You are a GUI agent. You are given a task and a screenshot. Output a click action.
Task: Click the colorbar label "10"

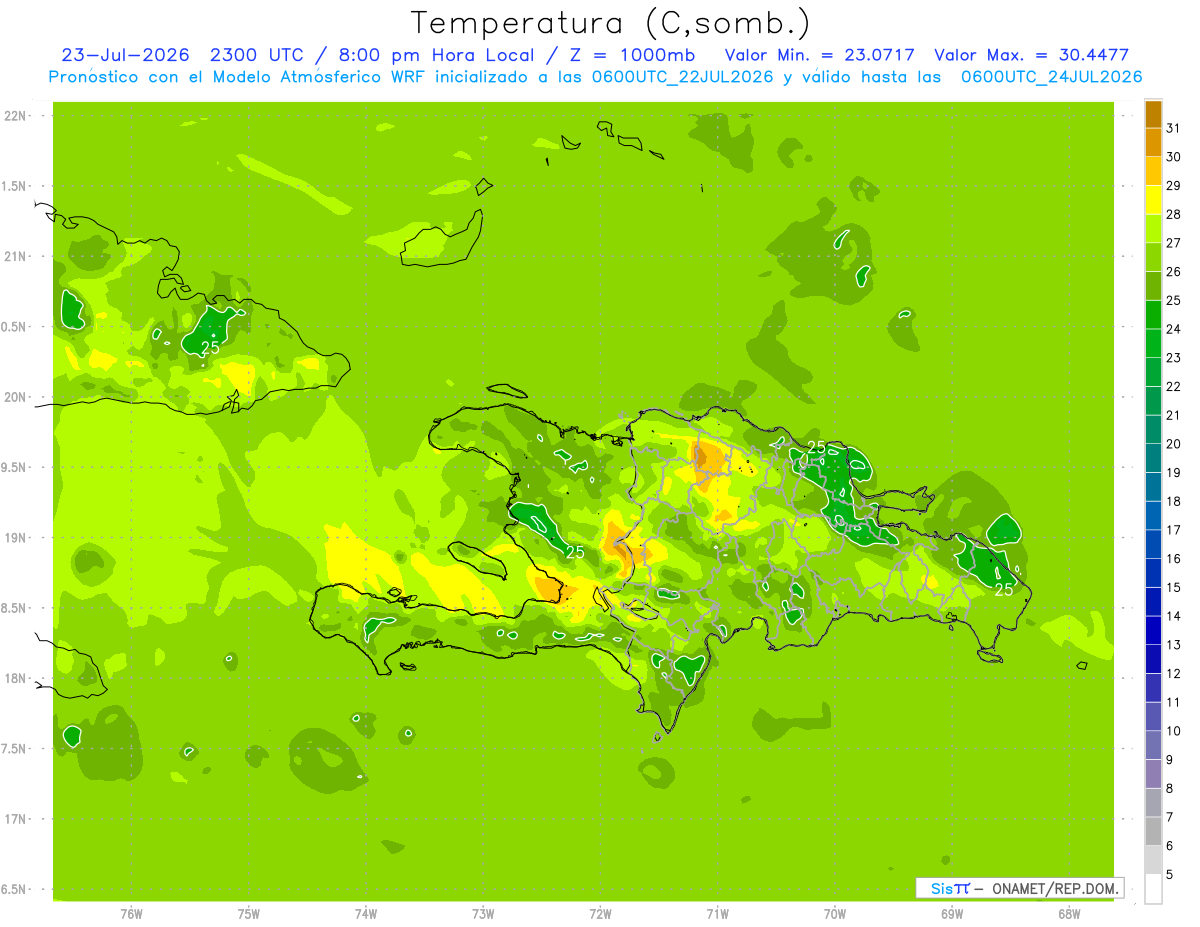point(1173,731)
